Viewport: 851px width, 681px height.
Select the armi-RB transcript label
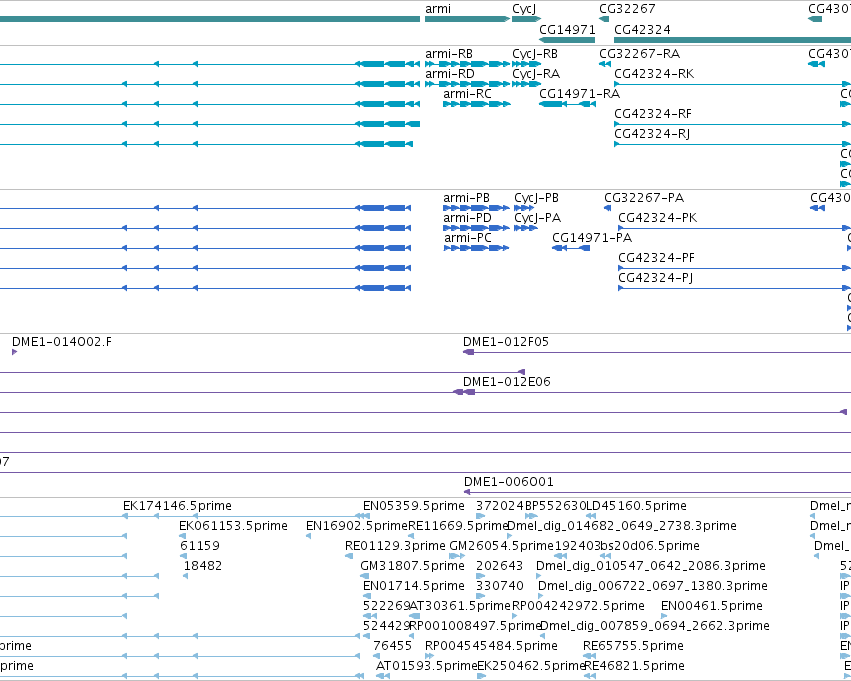point(449,54)
